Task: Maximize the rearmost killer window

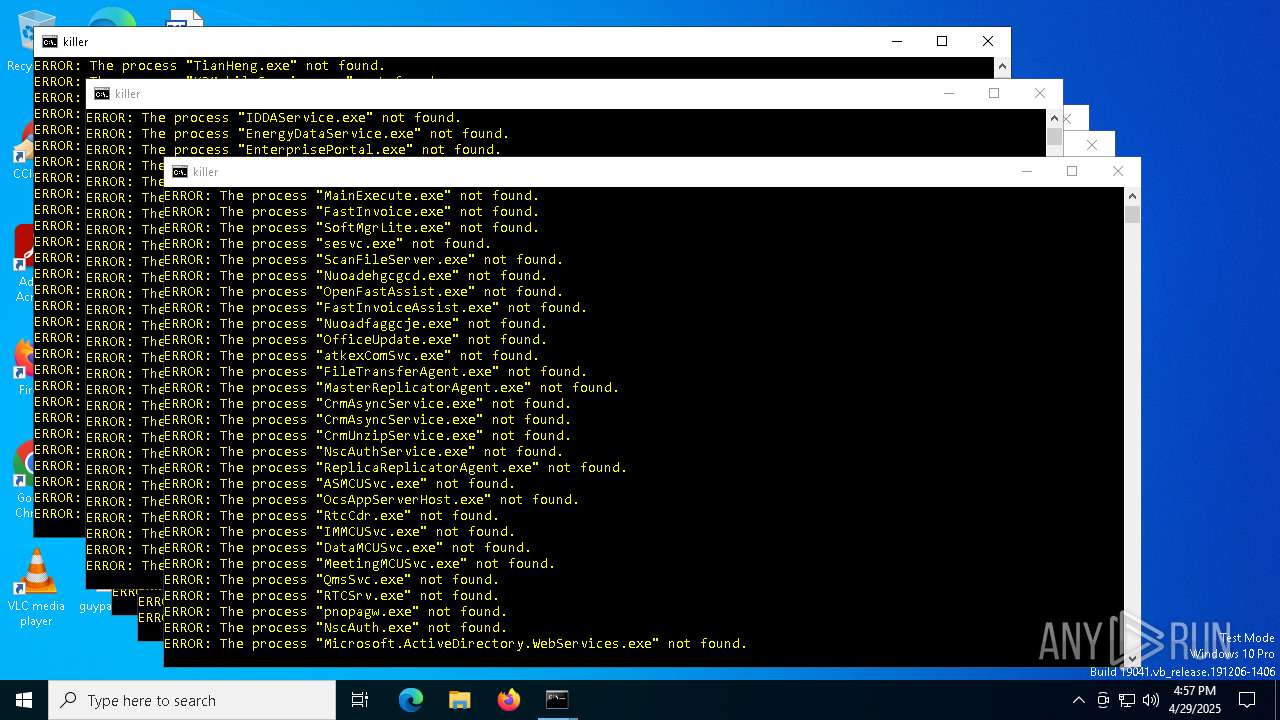Action: (x=942, y=41)
